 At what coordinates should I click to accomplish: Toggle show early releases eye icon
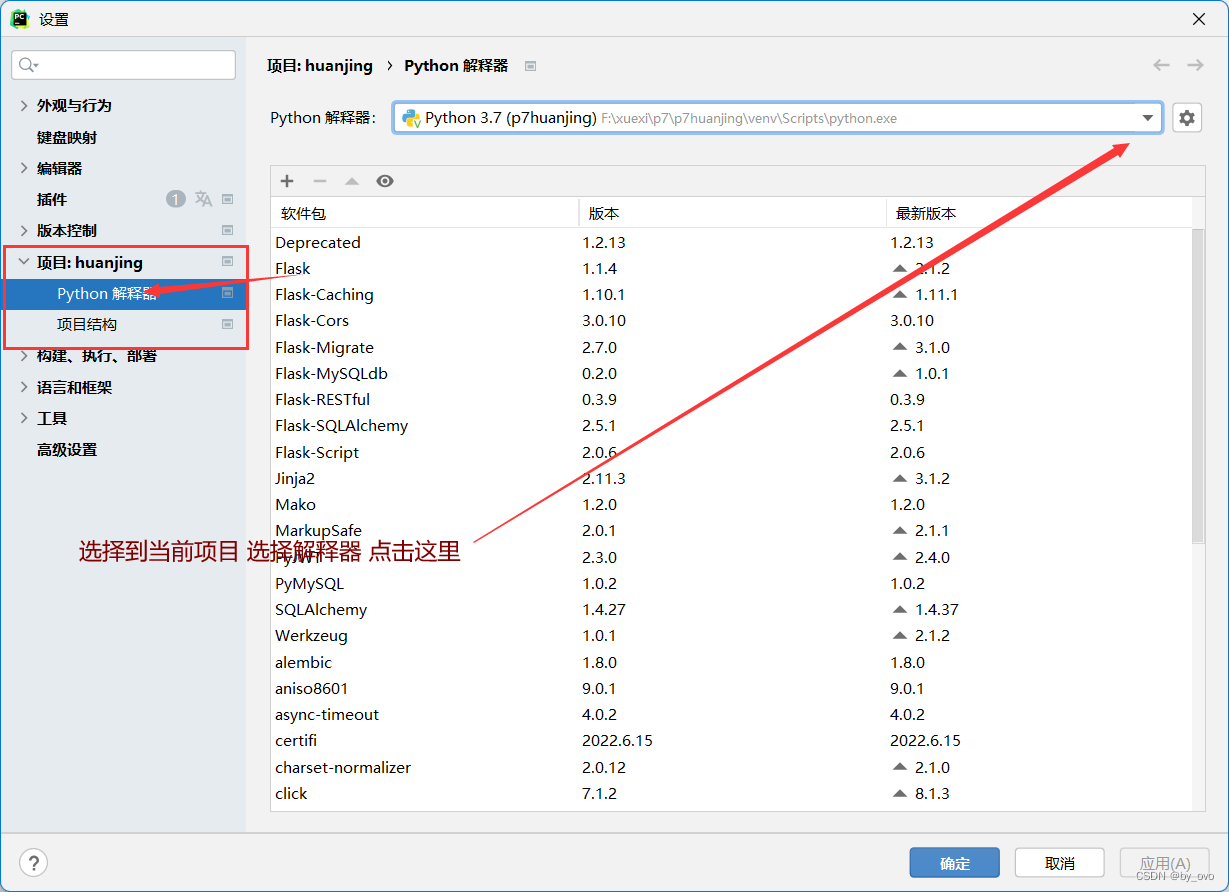click(385, 181)
